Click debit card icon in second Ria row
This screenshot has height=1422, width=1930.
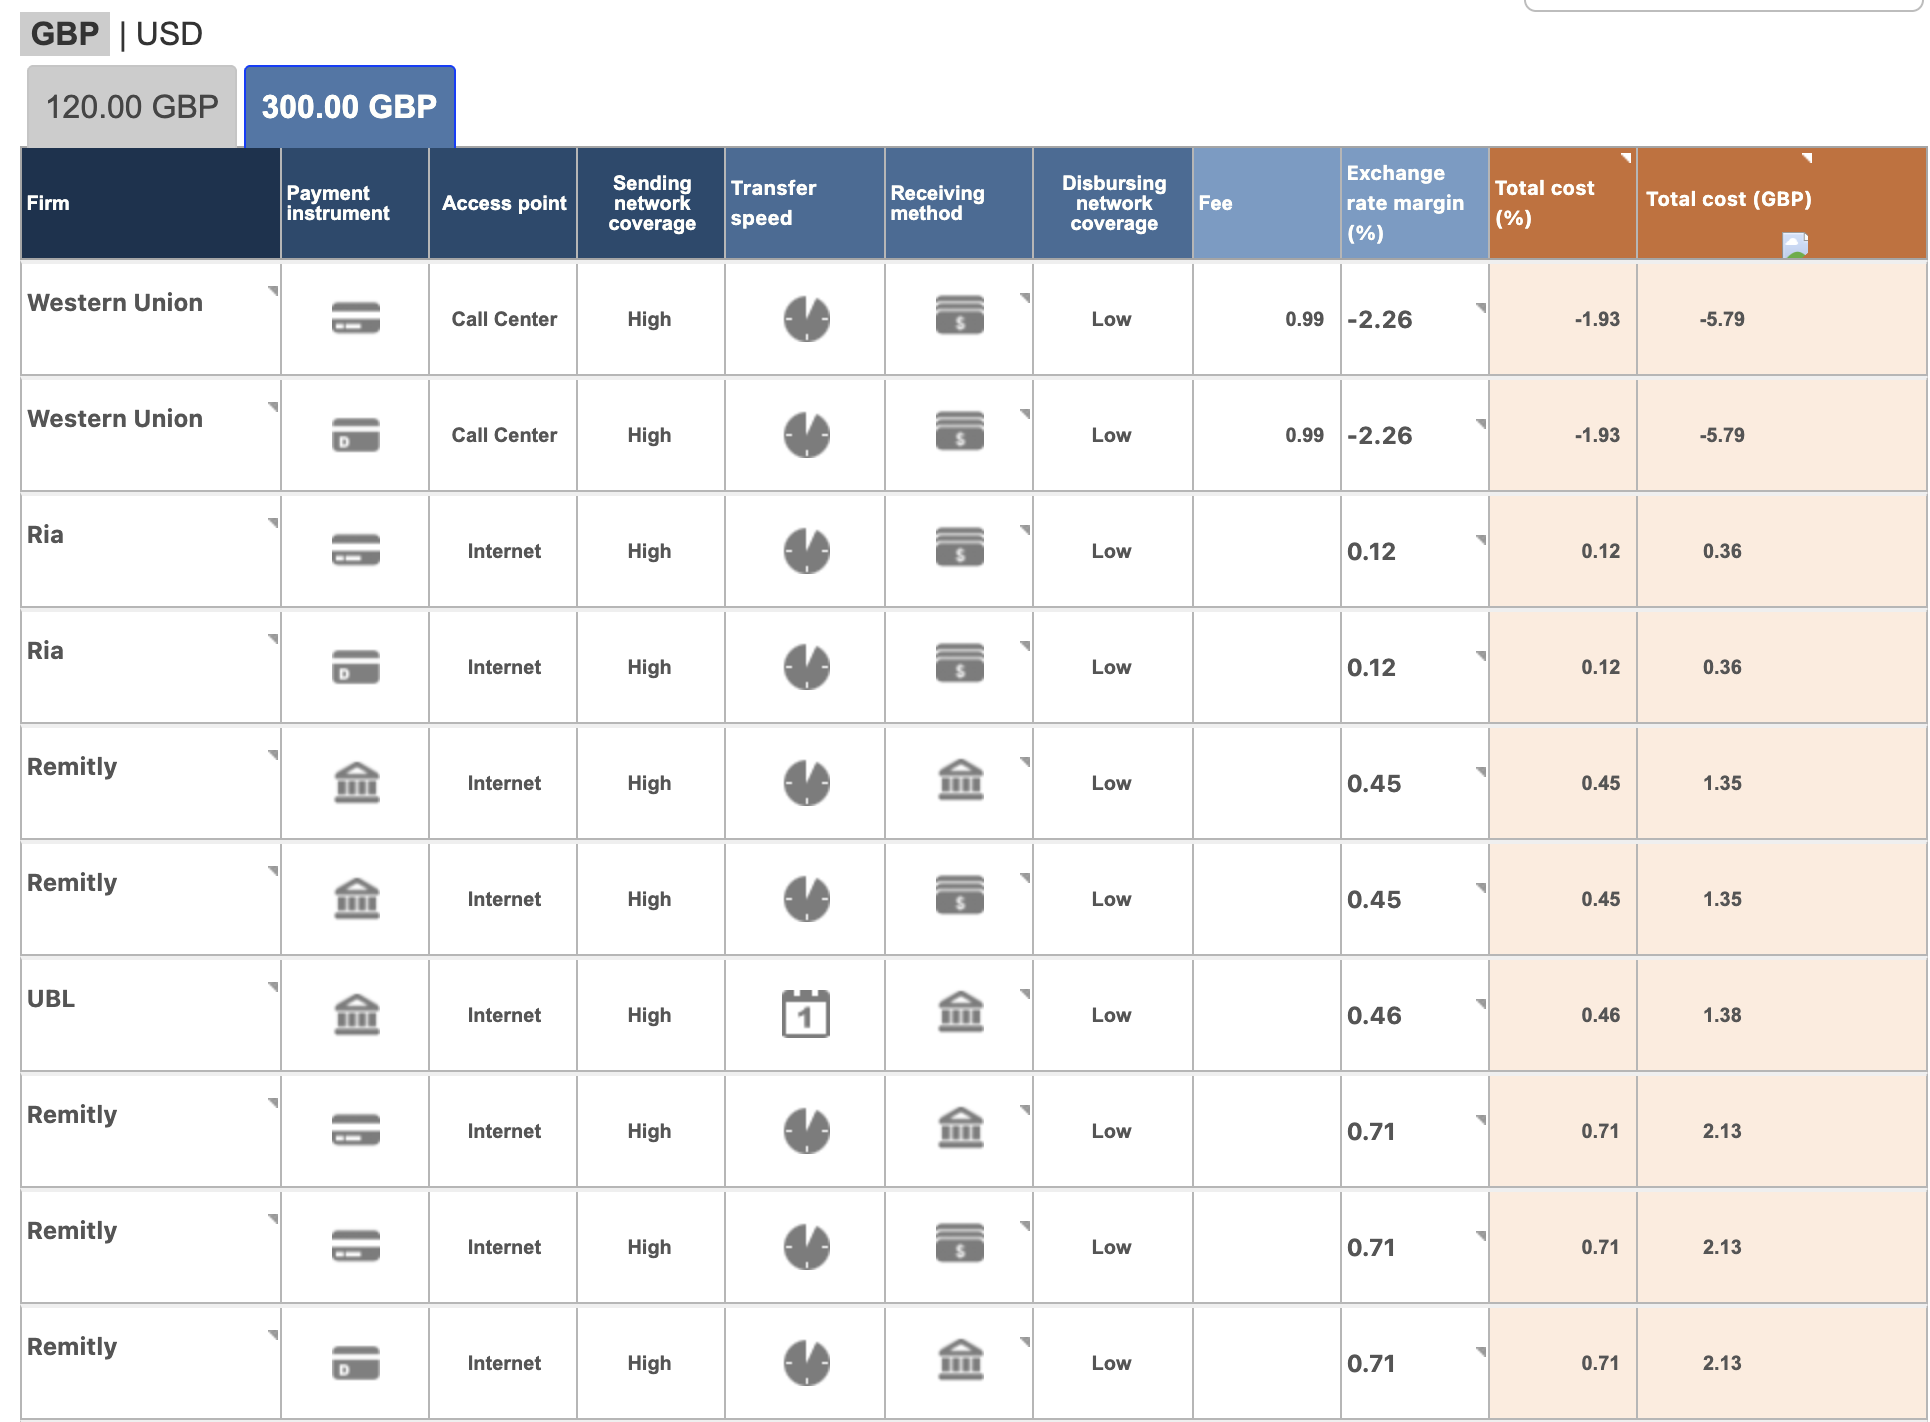click(x=355, y=667)
